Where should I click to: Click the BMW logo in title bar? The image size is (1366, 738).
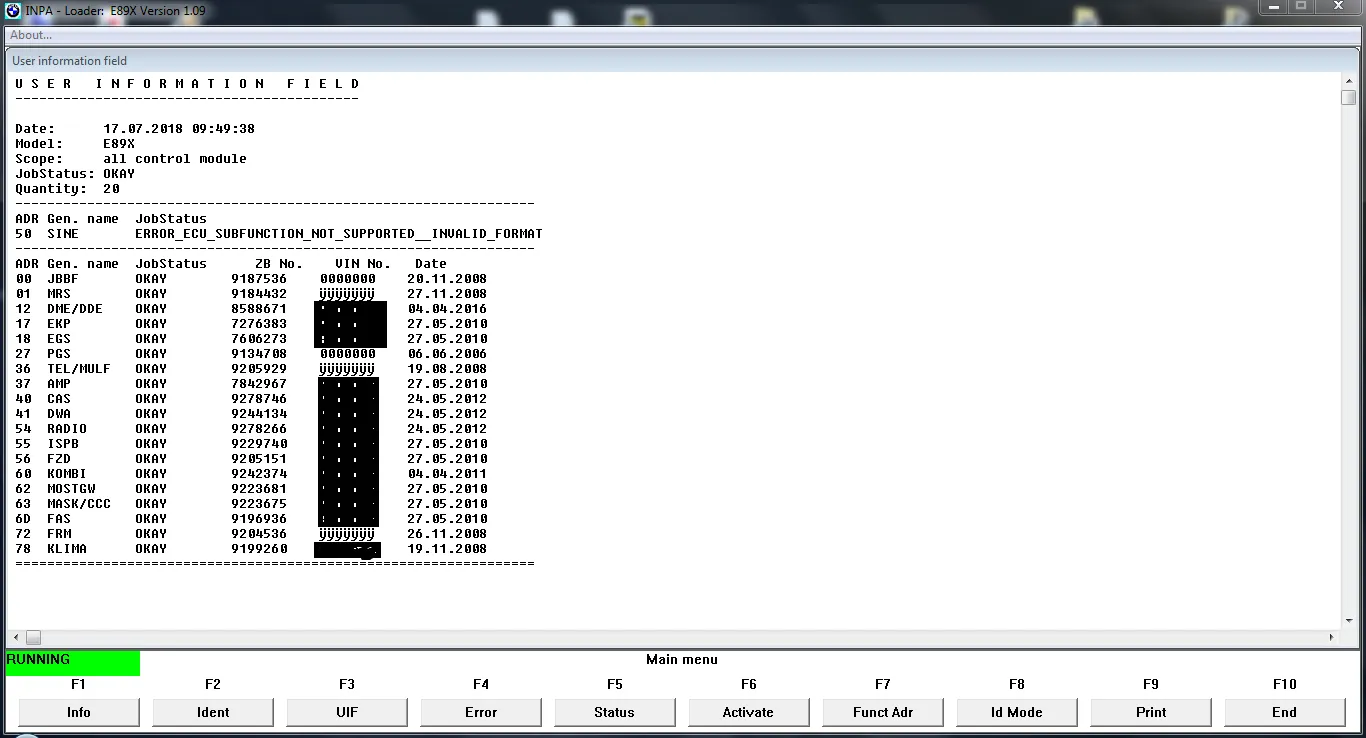point(13,11)
